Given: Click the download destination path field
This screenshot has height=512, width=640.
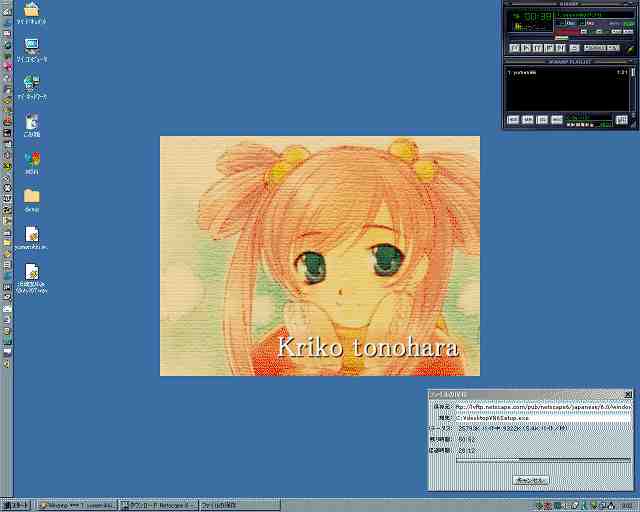Looking at the screenshot, I should [543, 418].
